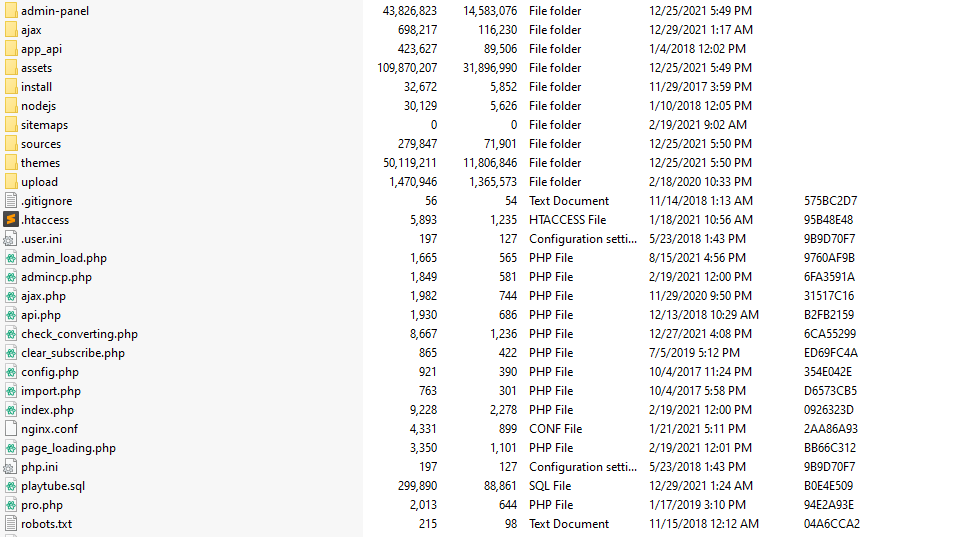Image resolution: width=974 pixels, height=537 pixels.
Task: Select the clear_subscribe.php file name
Action: pos(73,353)
